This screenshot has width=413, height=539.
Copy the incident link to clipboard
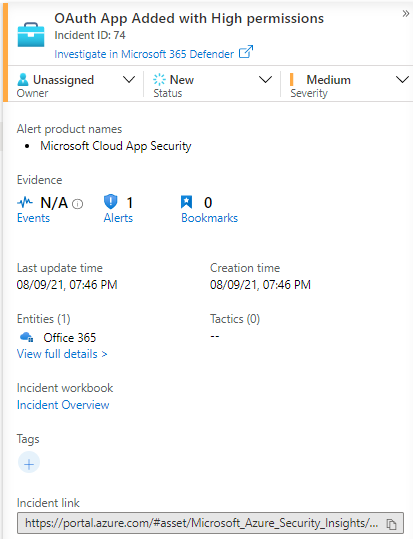coord(391,524)
